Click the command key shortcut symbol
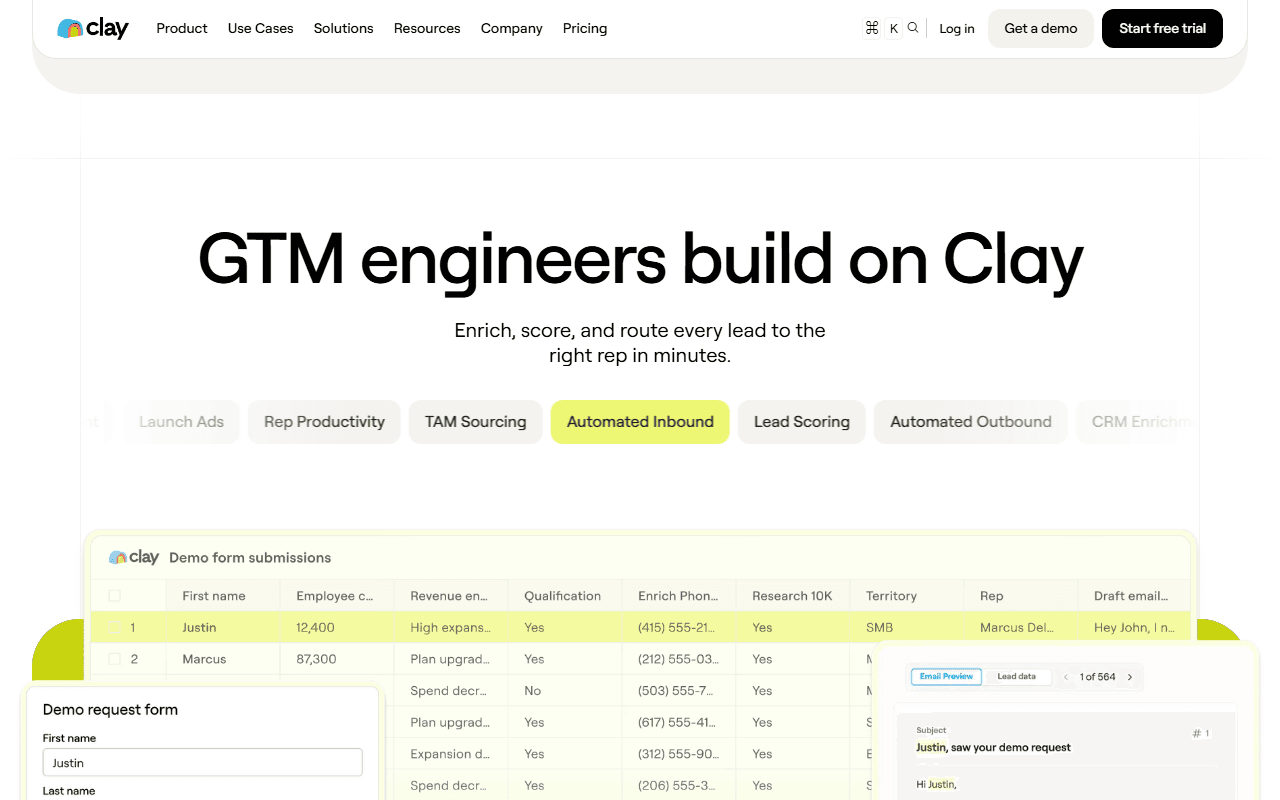1280x800 pixels. [872, 28]
